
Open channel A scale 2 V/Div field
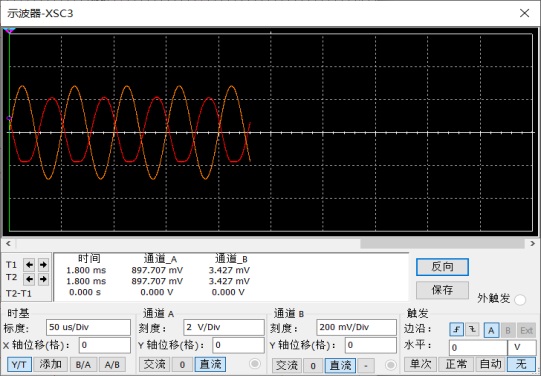coord(224,327)
